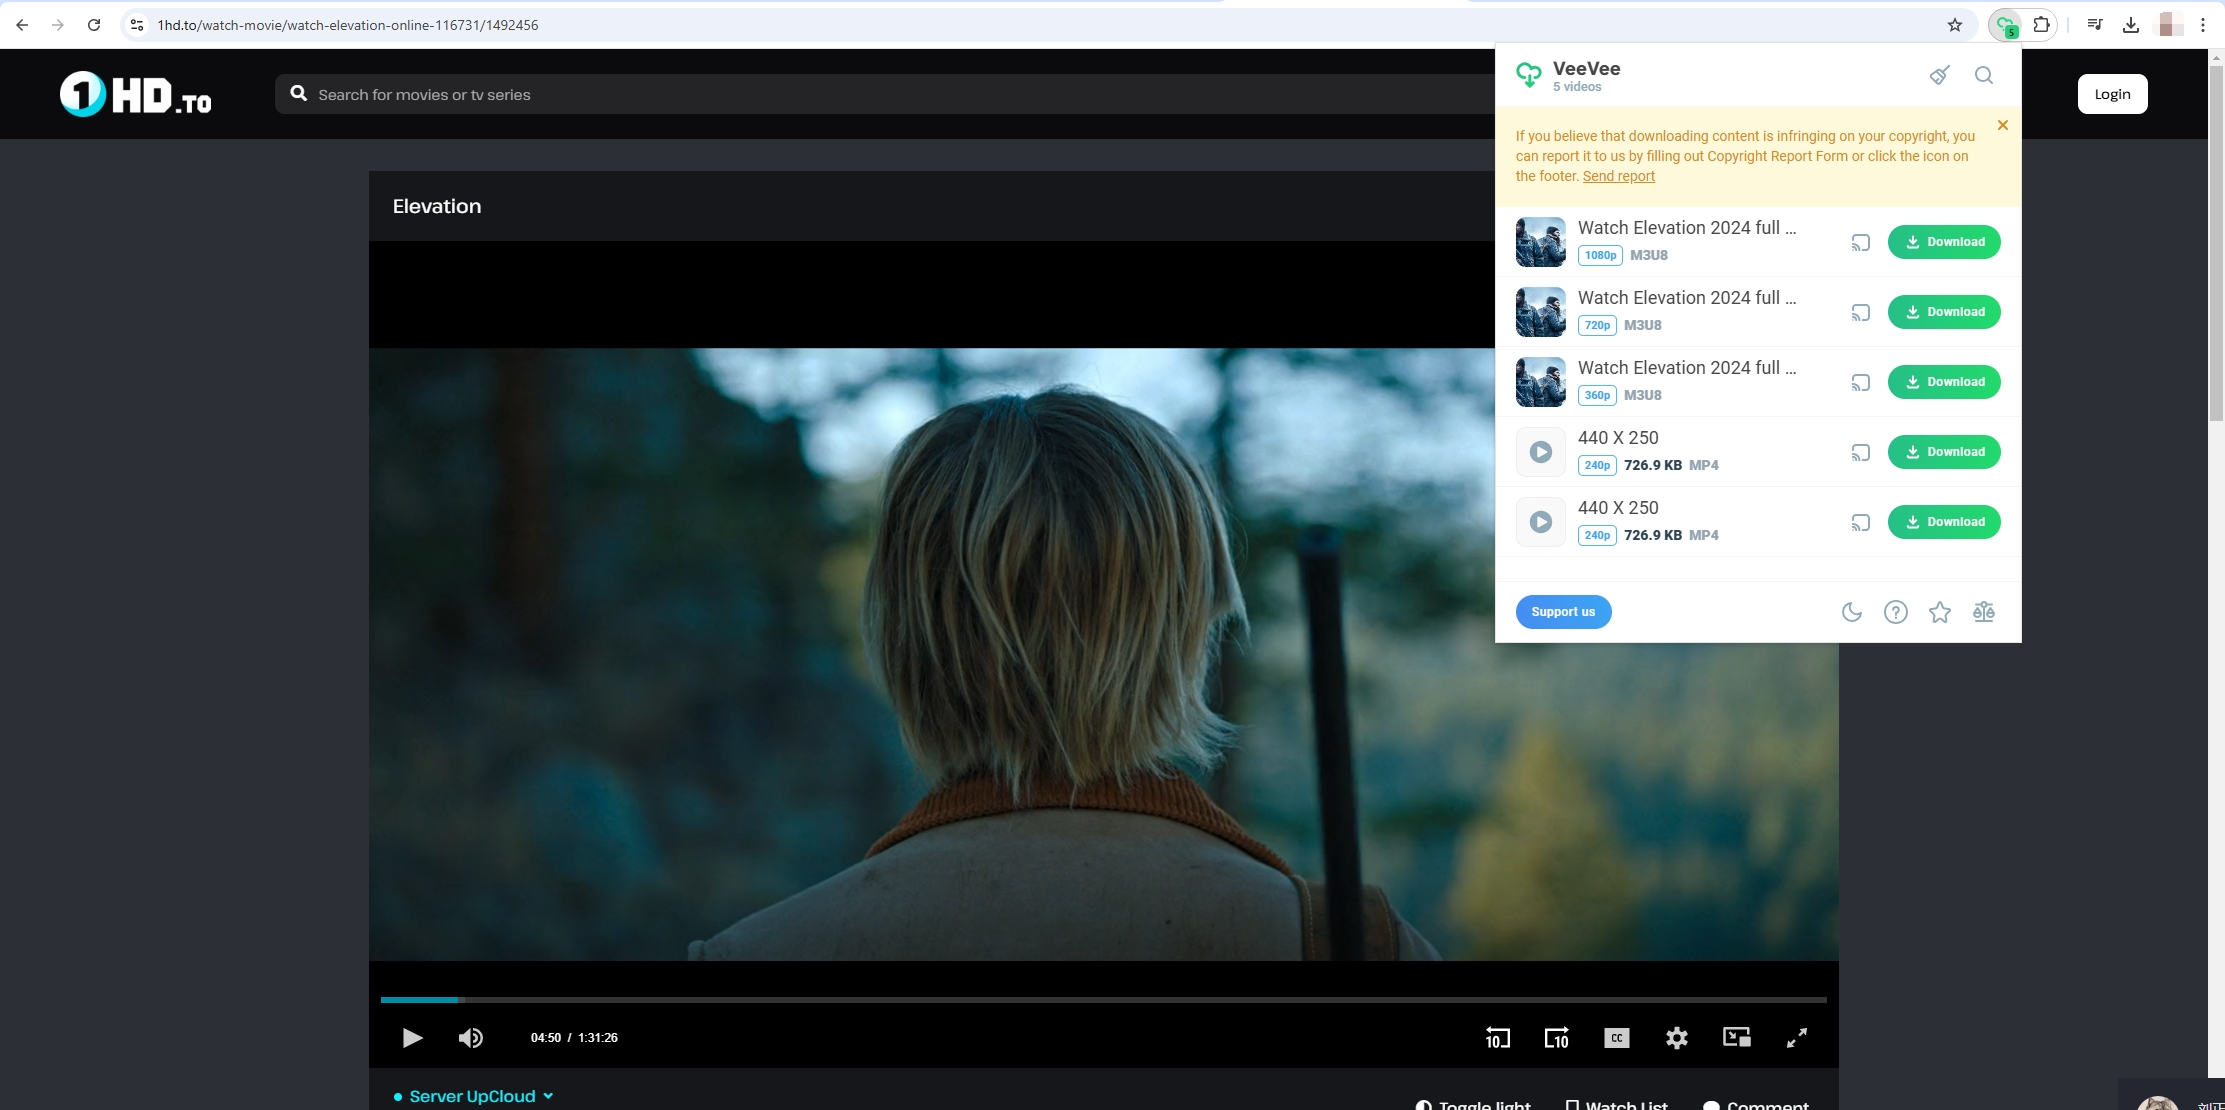Open browser downloads tray icon
Image resolution: width=2225 pixels, height=1110 pixels.
(2131, 25)
